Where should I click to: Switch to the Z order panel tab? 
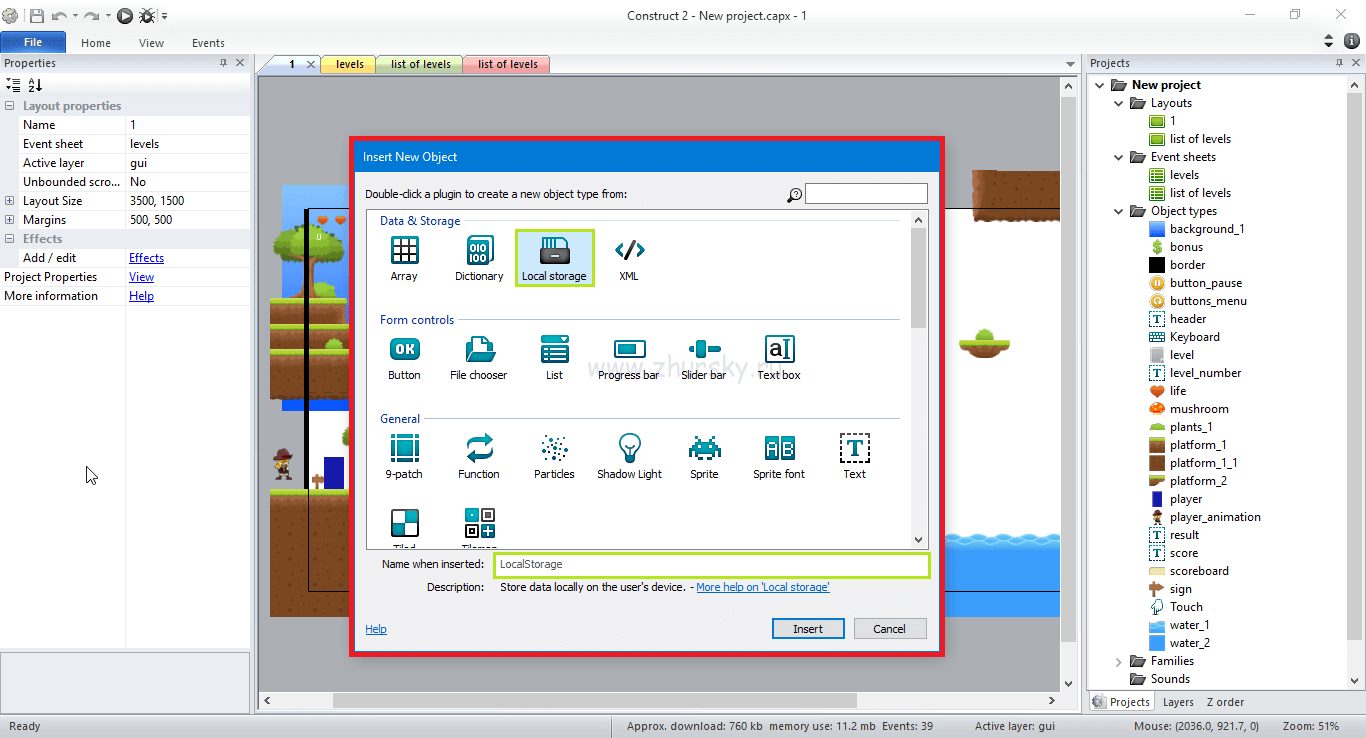click(1225, 702)
